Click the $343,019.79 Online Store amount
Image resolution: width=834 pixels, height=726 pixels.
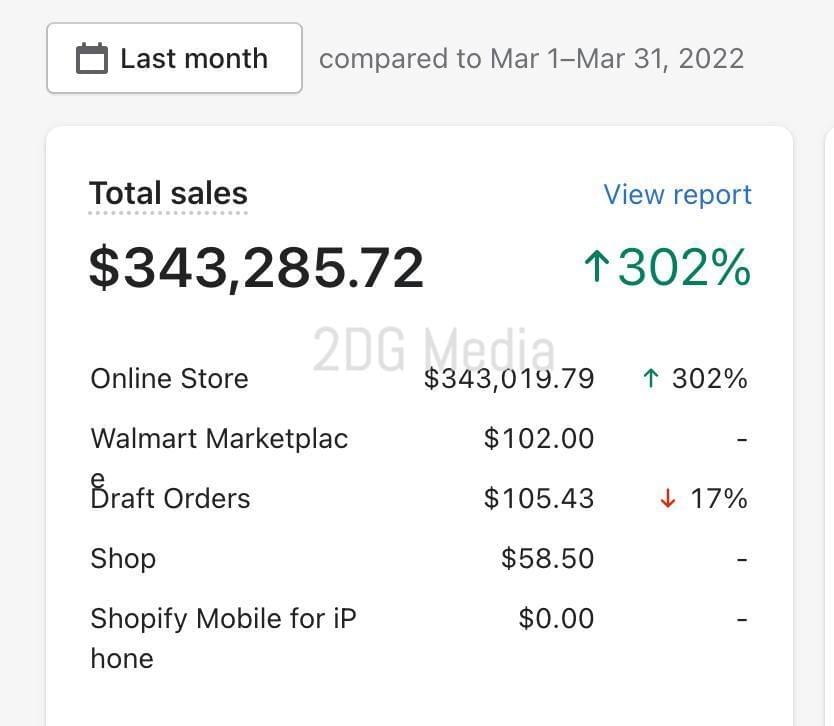point(509,379)
